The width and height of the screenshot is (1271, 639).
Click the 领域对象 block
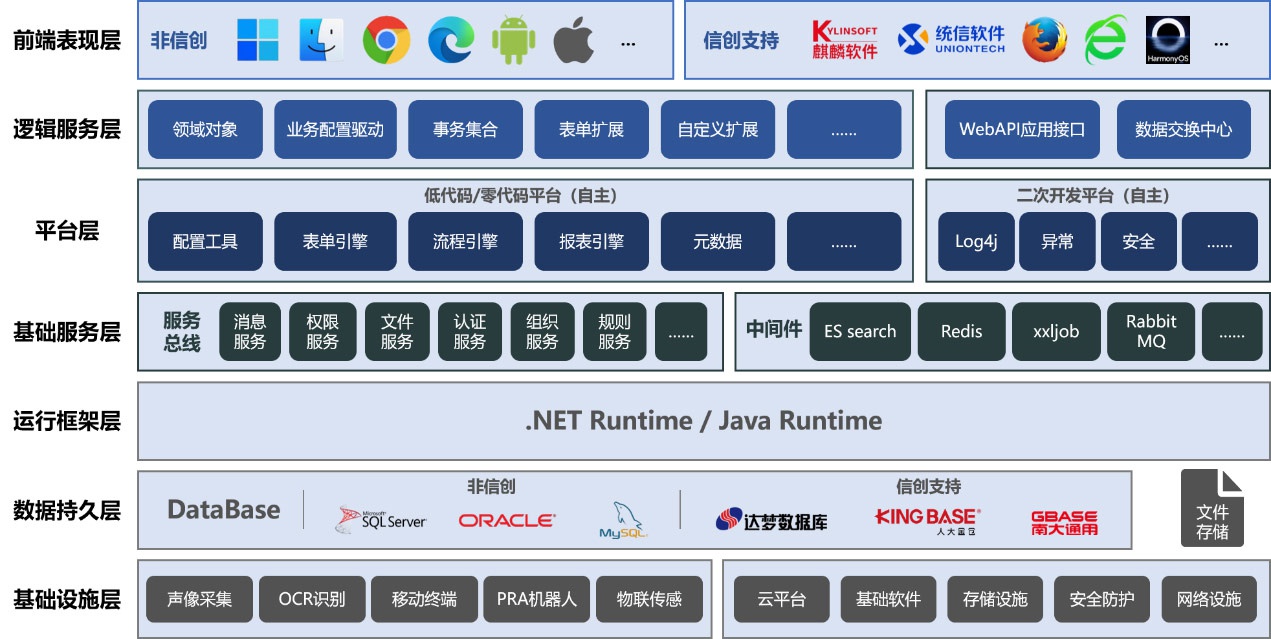pos(205,130)
